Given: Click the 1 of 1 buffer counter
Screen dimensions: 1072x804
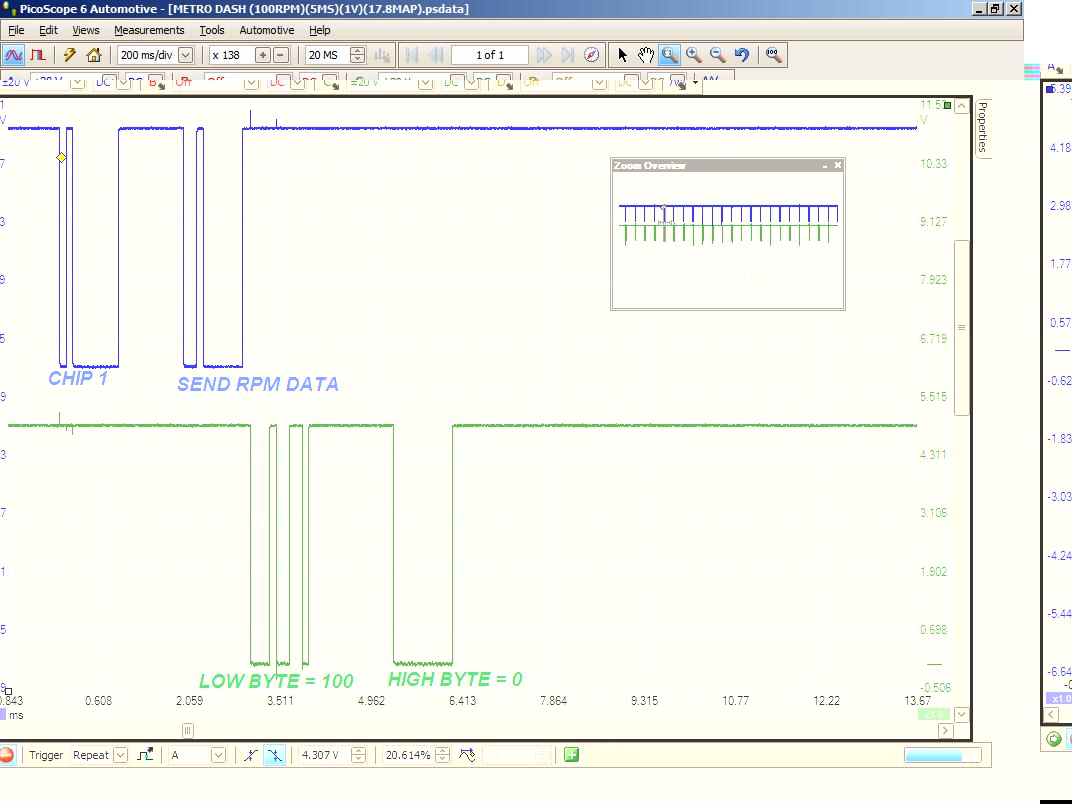Looking at the screenshot, I should pos(490,55).
